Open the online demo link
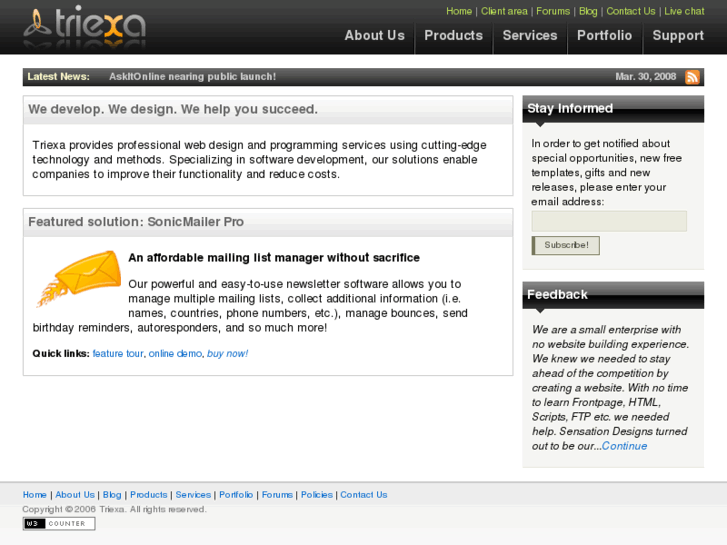The height and width of the screenshot is (545, 727). [175, 353]
